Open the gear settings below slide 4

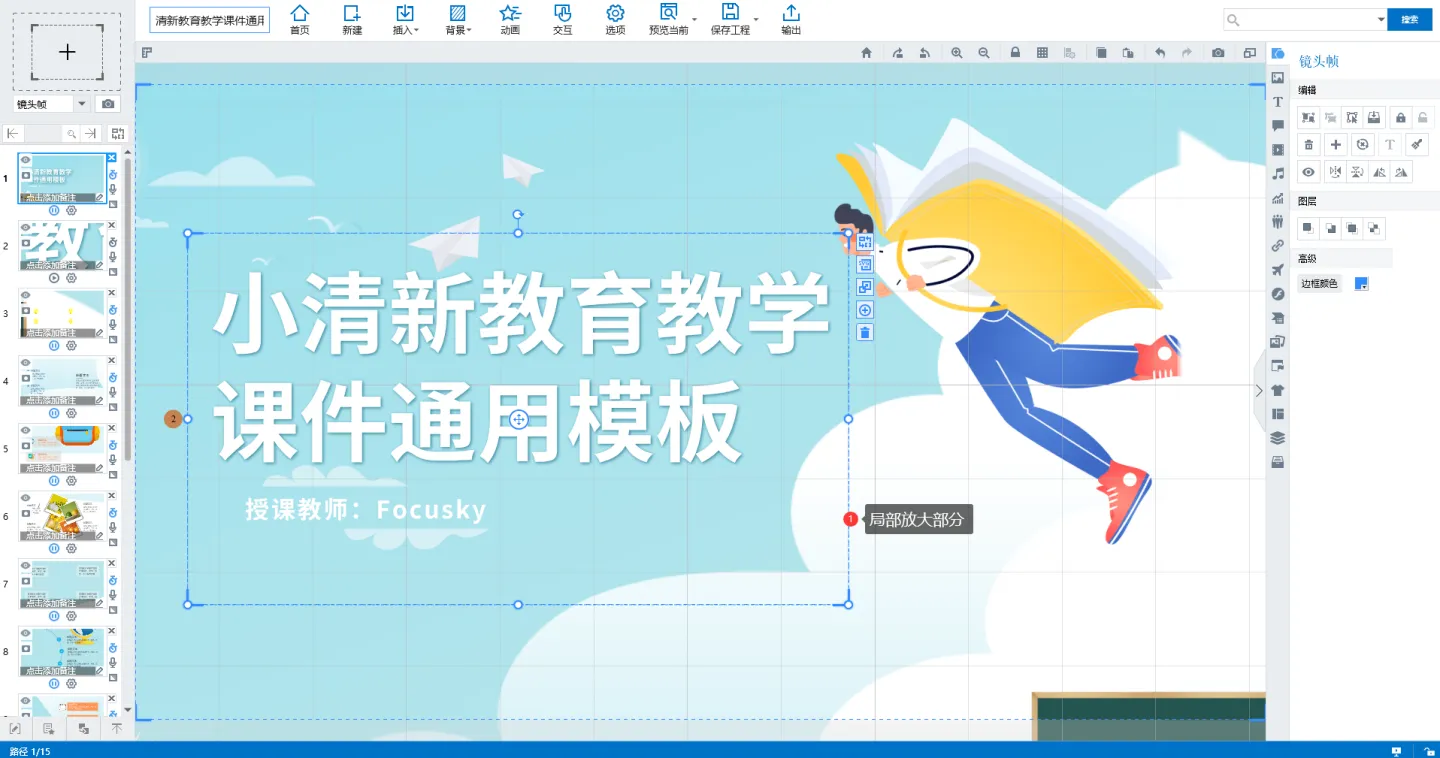point(71,413)
